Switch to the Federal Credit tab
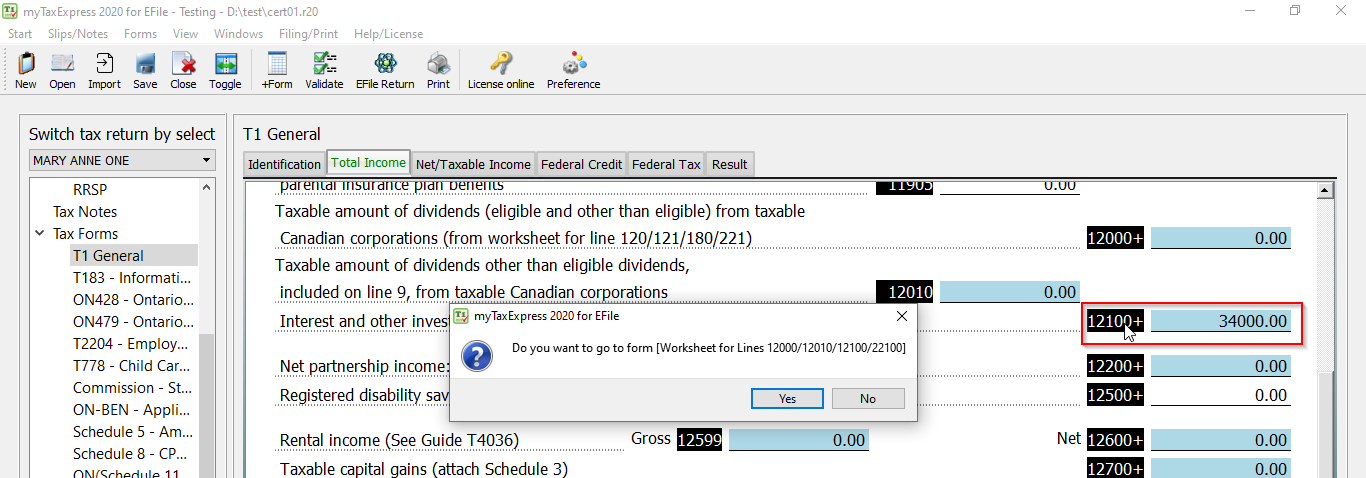The width and height of the screenshot is (1366, 478). 582,164
